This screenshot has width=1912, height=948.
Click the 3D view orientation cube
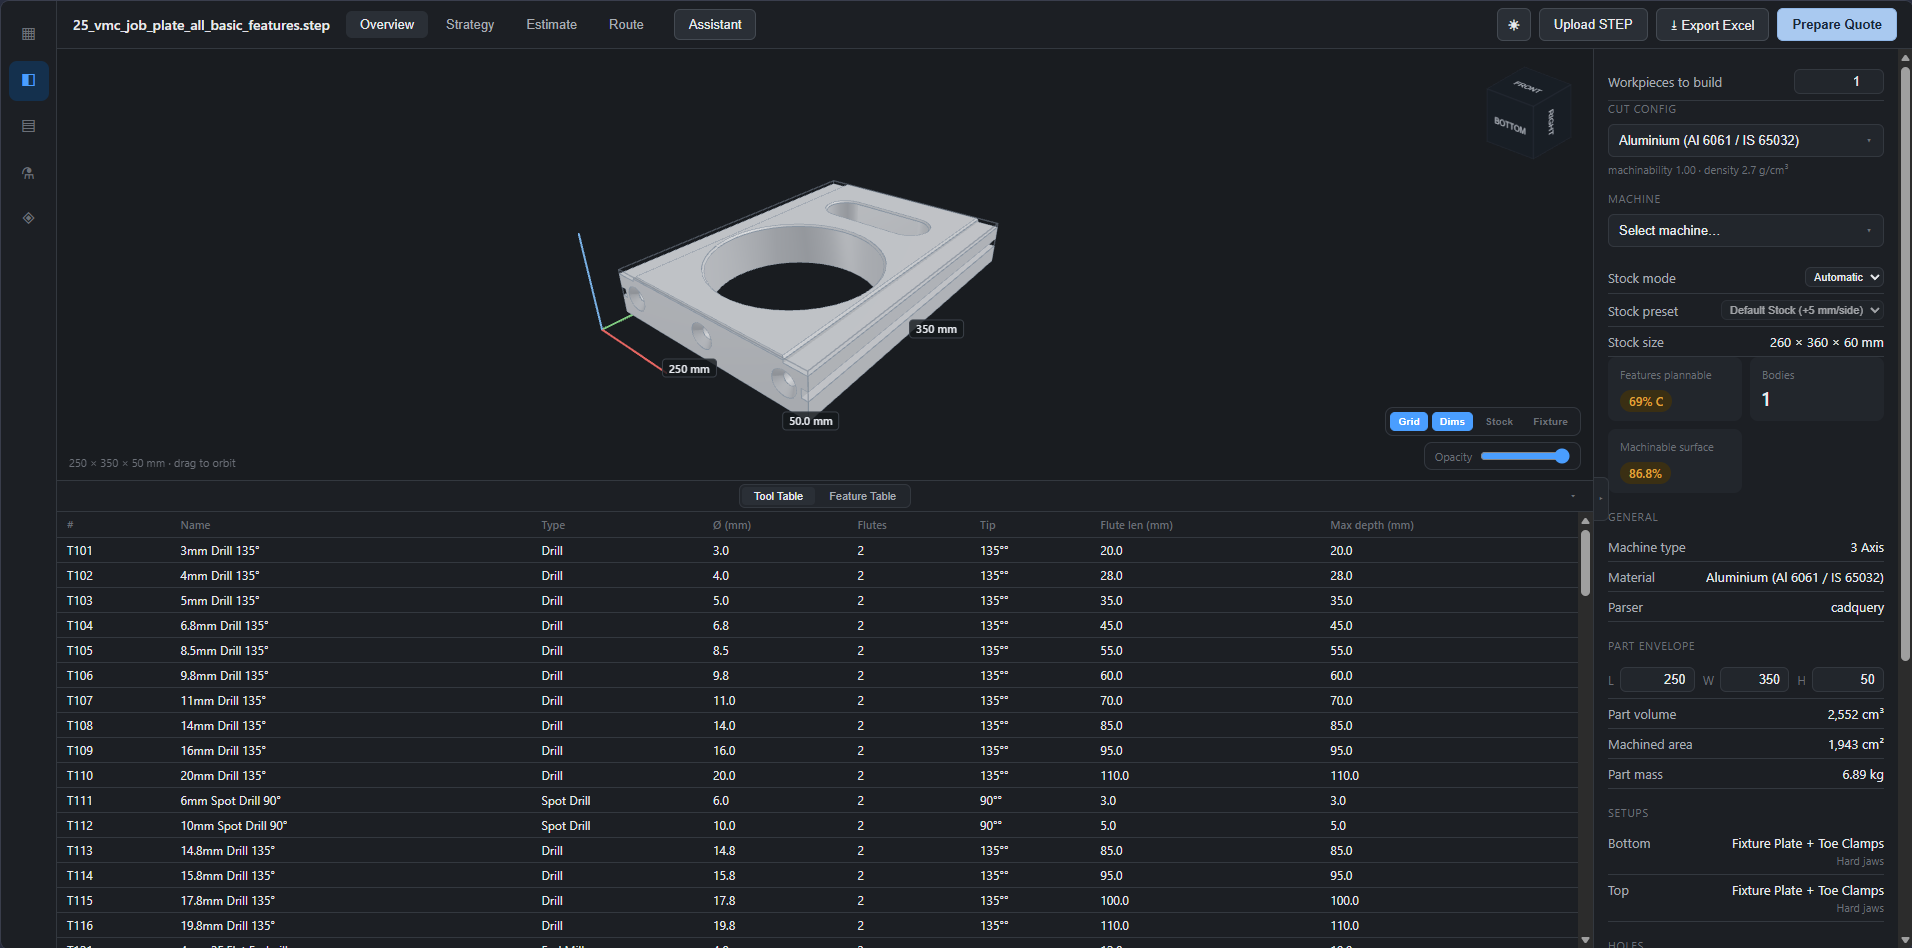[1528, 116]
